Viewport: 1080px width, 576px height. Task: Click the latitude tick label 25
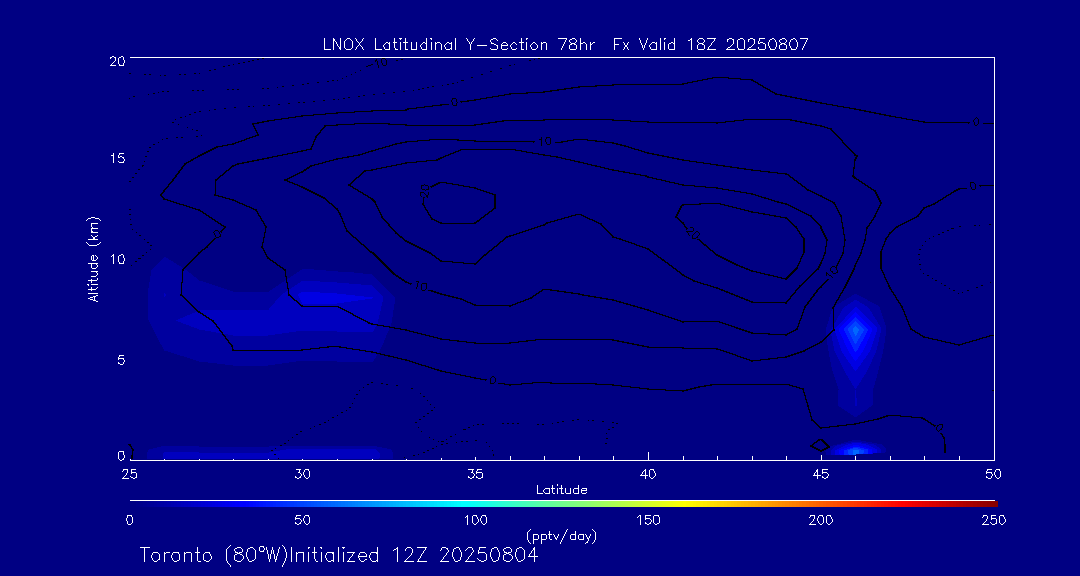[x=130, y=472]
